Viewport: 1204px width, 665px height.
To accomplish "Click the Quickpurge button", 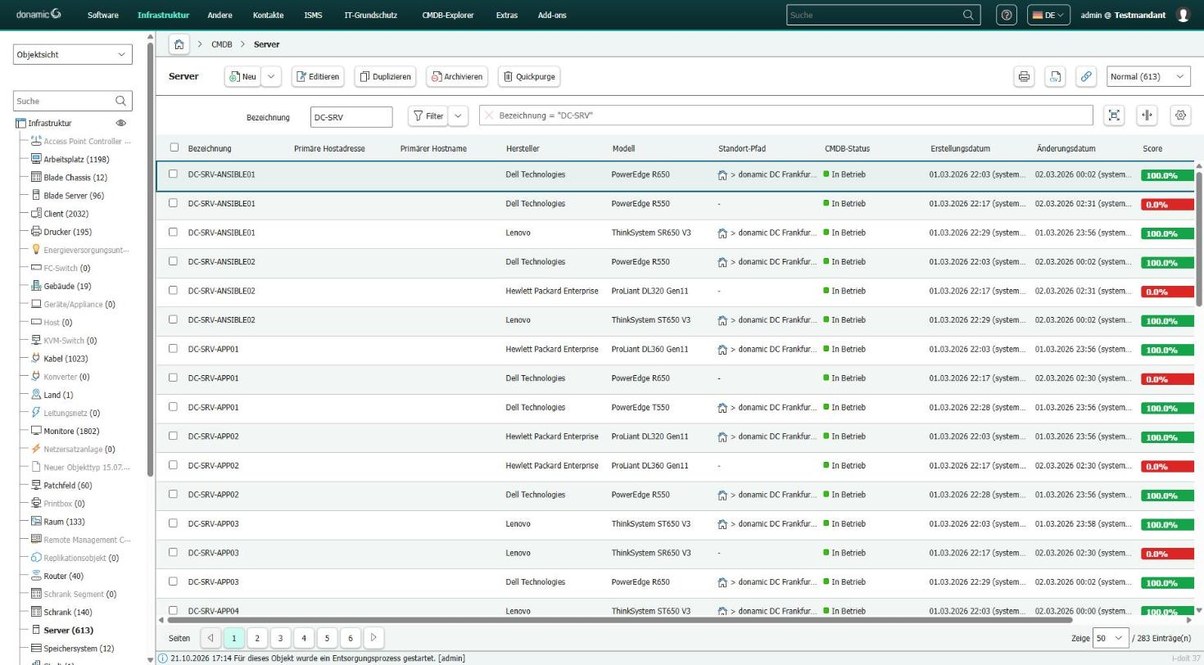I will (x=529, y=77).
